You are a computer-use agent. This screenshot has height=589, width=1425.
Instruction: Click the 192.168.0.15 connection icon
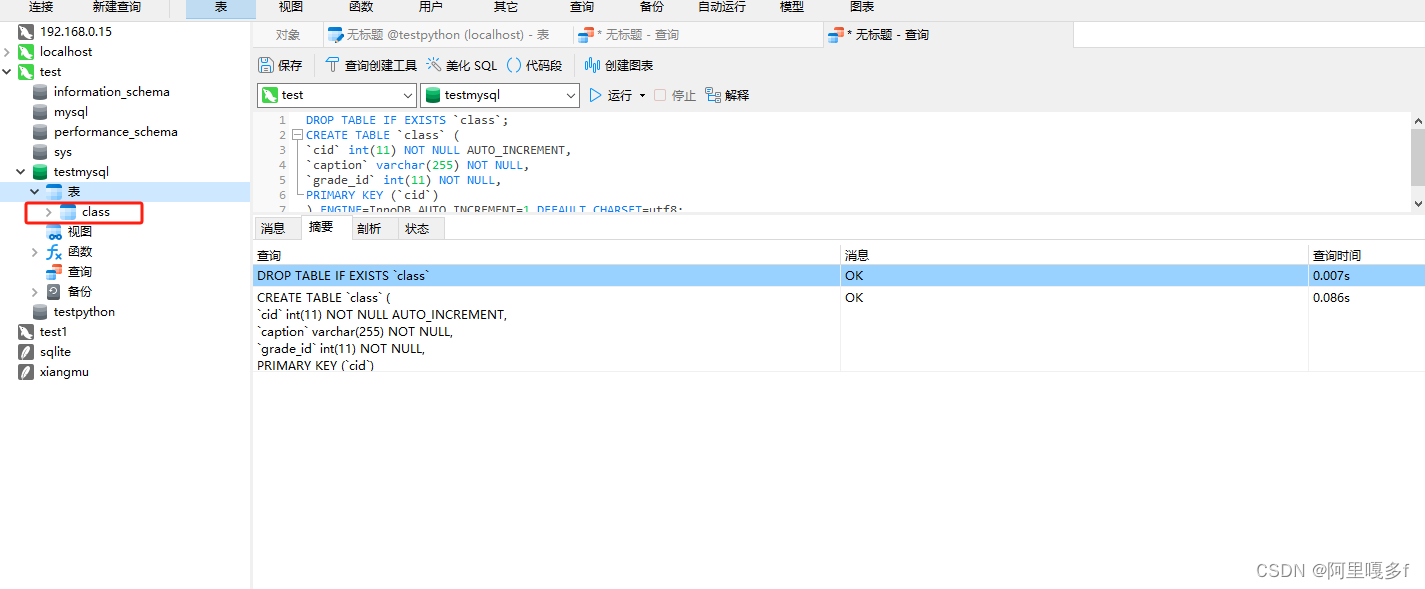coord(26,31)
